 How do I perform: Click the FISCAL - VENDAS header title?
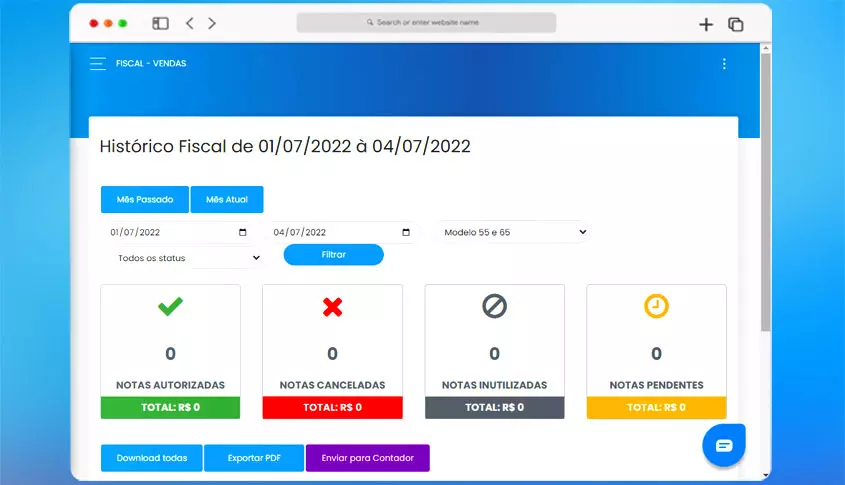point(151,64)
